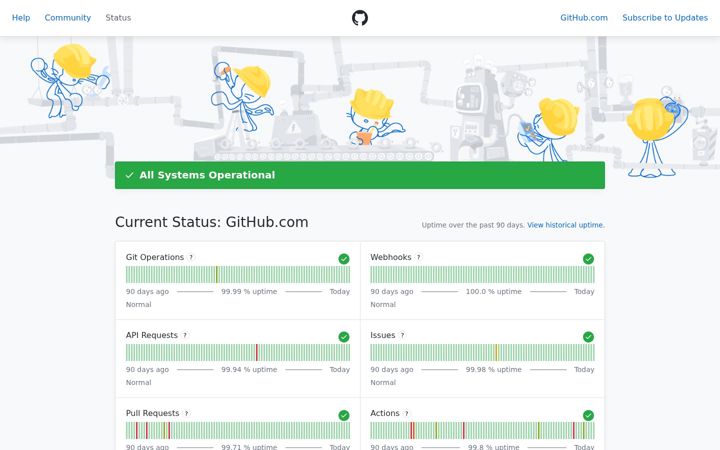Viewport: 720px width, 450px height.
Task: Click Normal under API Requests
Action: (139, 382)
